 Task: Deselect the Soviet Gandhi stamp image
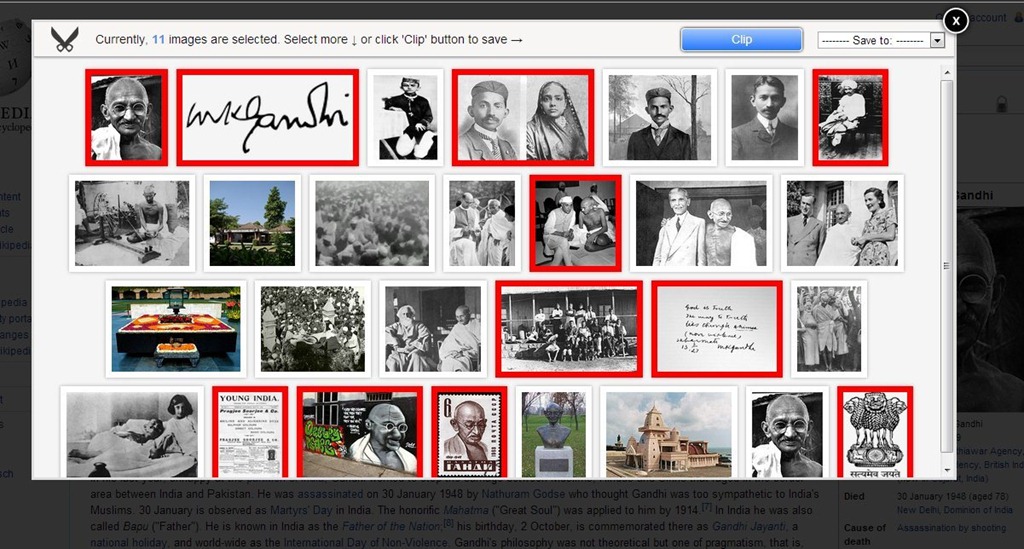pos(470,433)
